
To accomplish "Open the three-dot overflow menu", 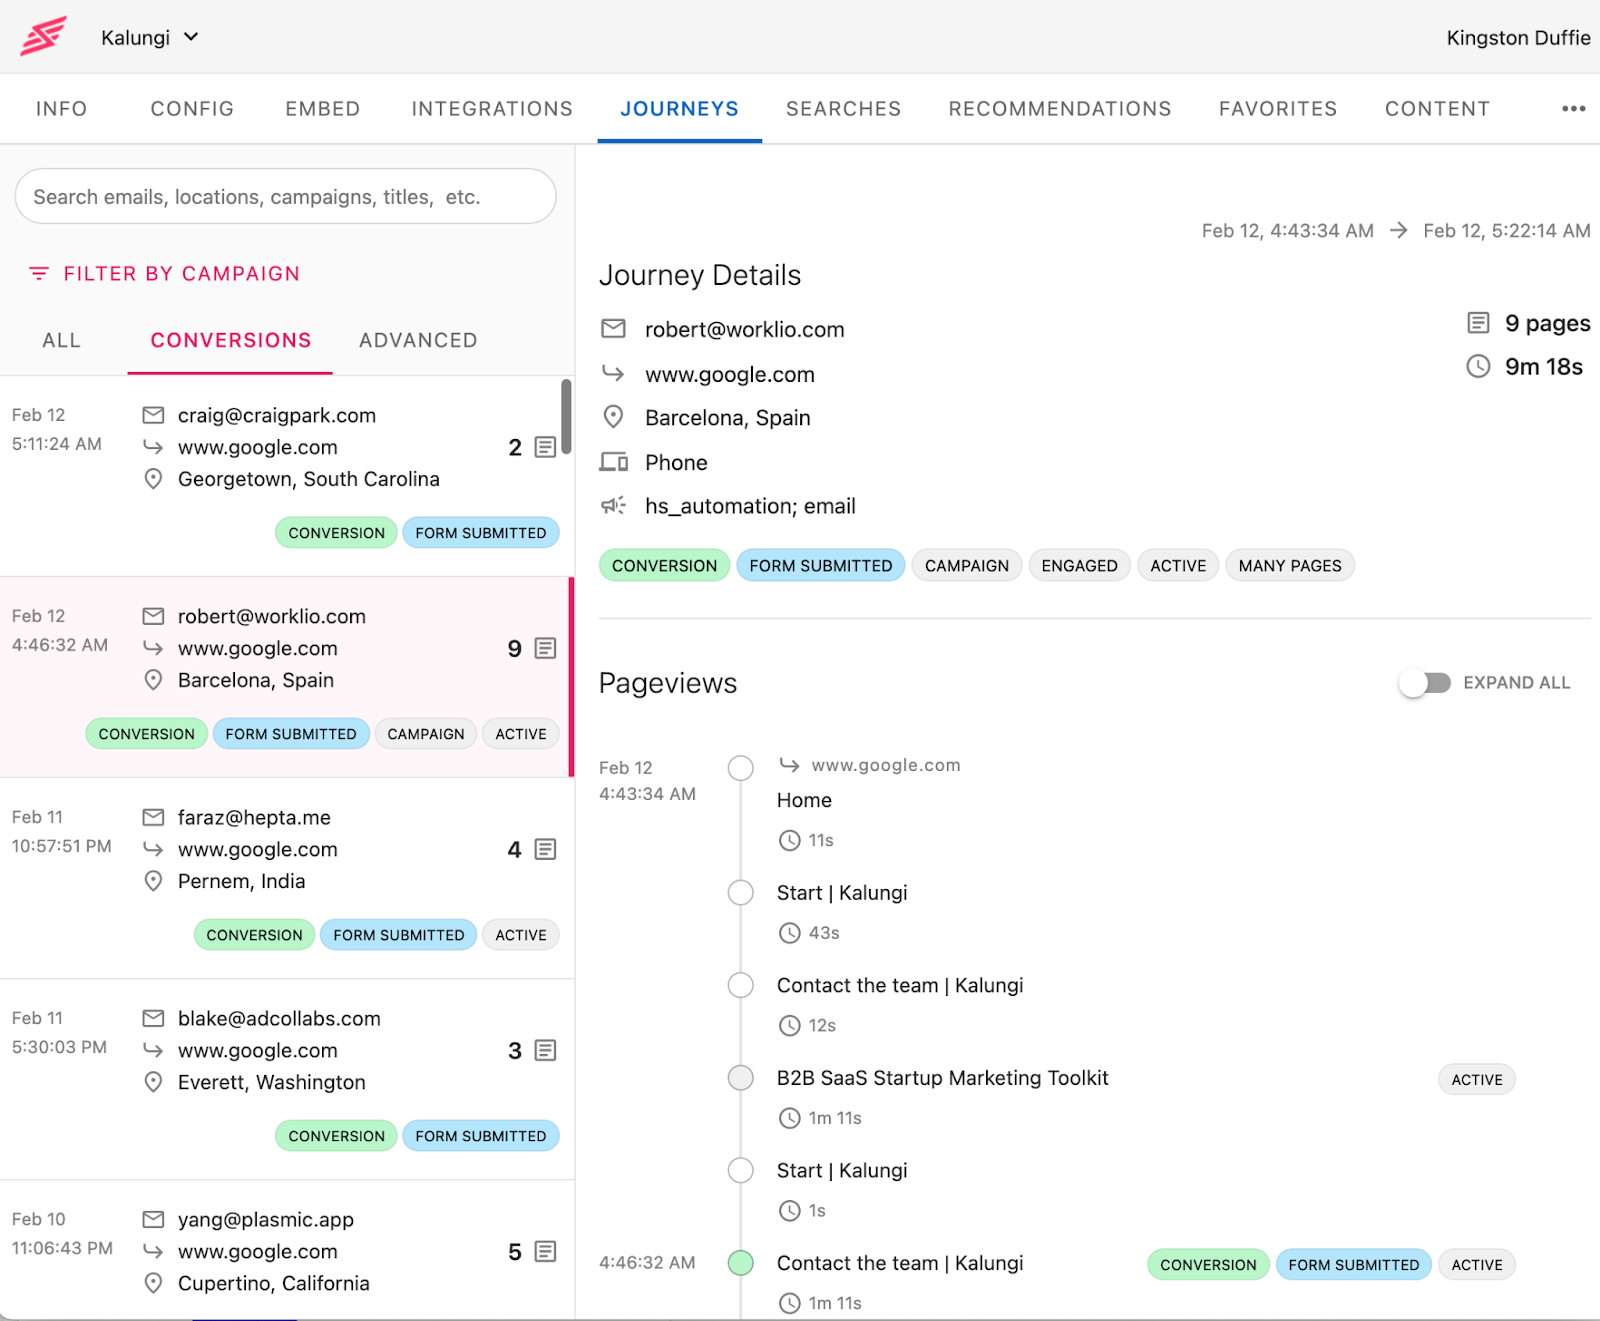I will click(x=1573, y=109).
